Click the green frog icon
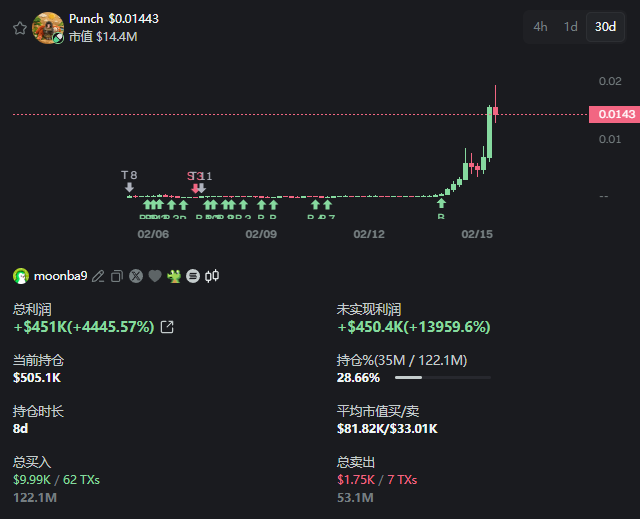640x519 pixels. (173, 276)
